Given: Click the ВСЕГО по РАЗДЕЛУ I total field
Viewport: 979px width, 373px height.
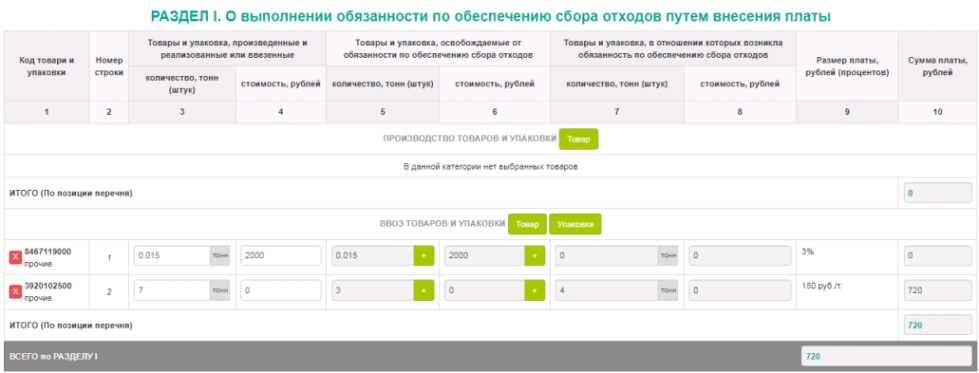Looking at the screenshot, I should [887, 356].
